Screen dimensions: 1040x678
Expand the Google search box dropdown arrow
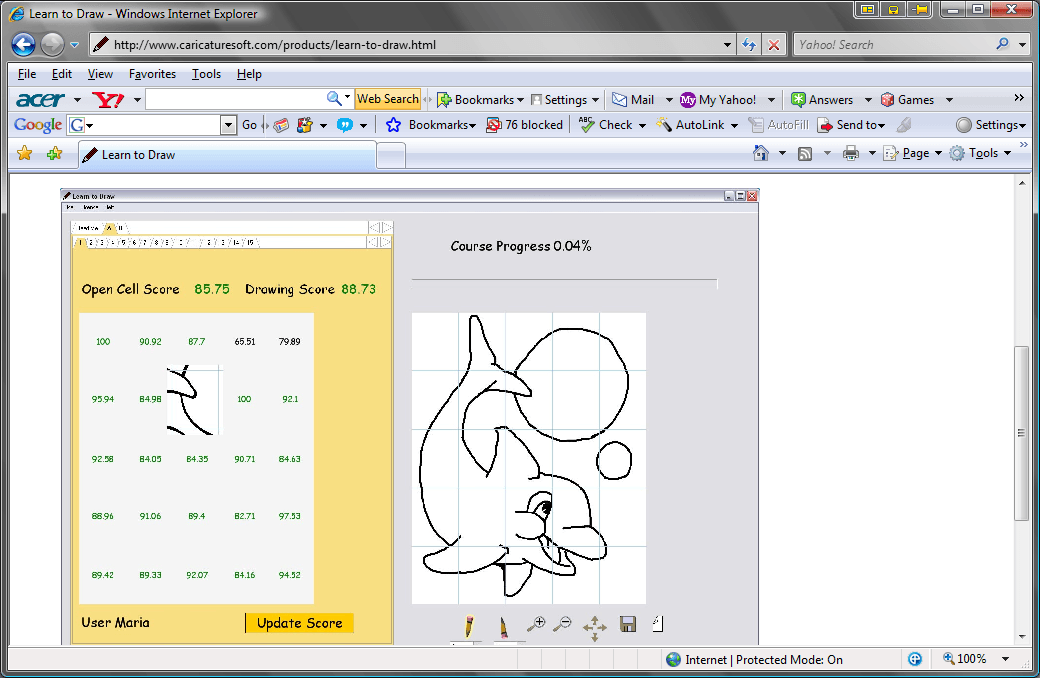point(228,125)
